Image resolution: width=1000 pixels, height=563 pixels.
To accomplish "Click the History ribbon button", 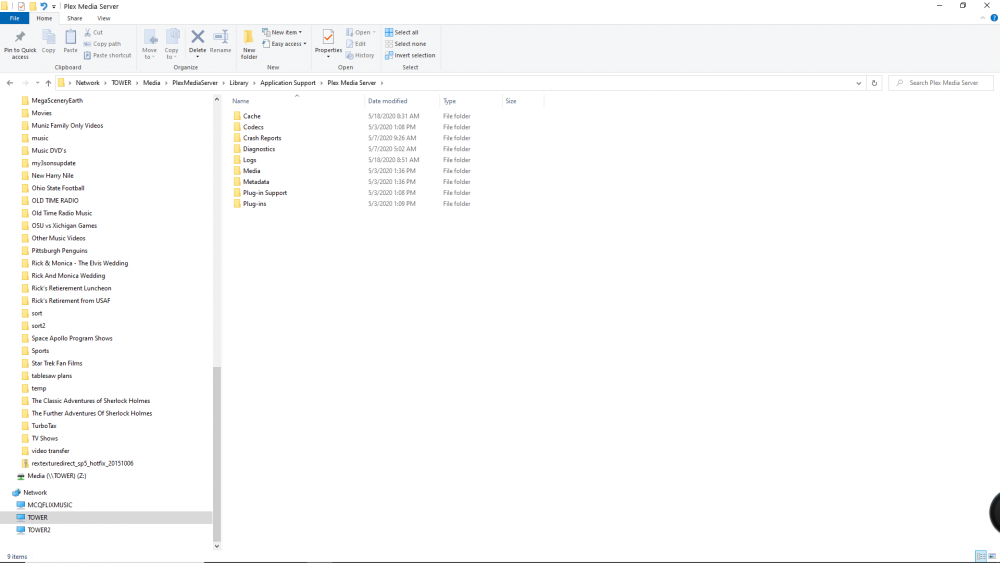I will tap(360, 55).
